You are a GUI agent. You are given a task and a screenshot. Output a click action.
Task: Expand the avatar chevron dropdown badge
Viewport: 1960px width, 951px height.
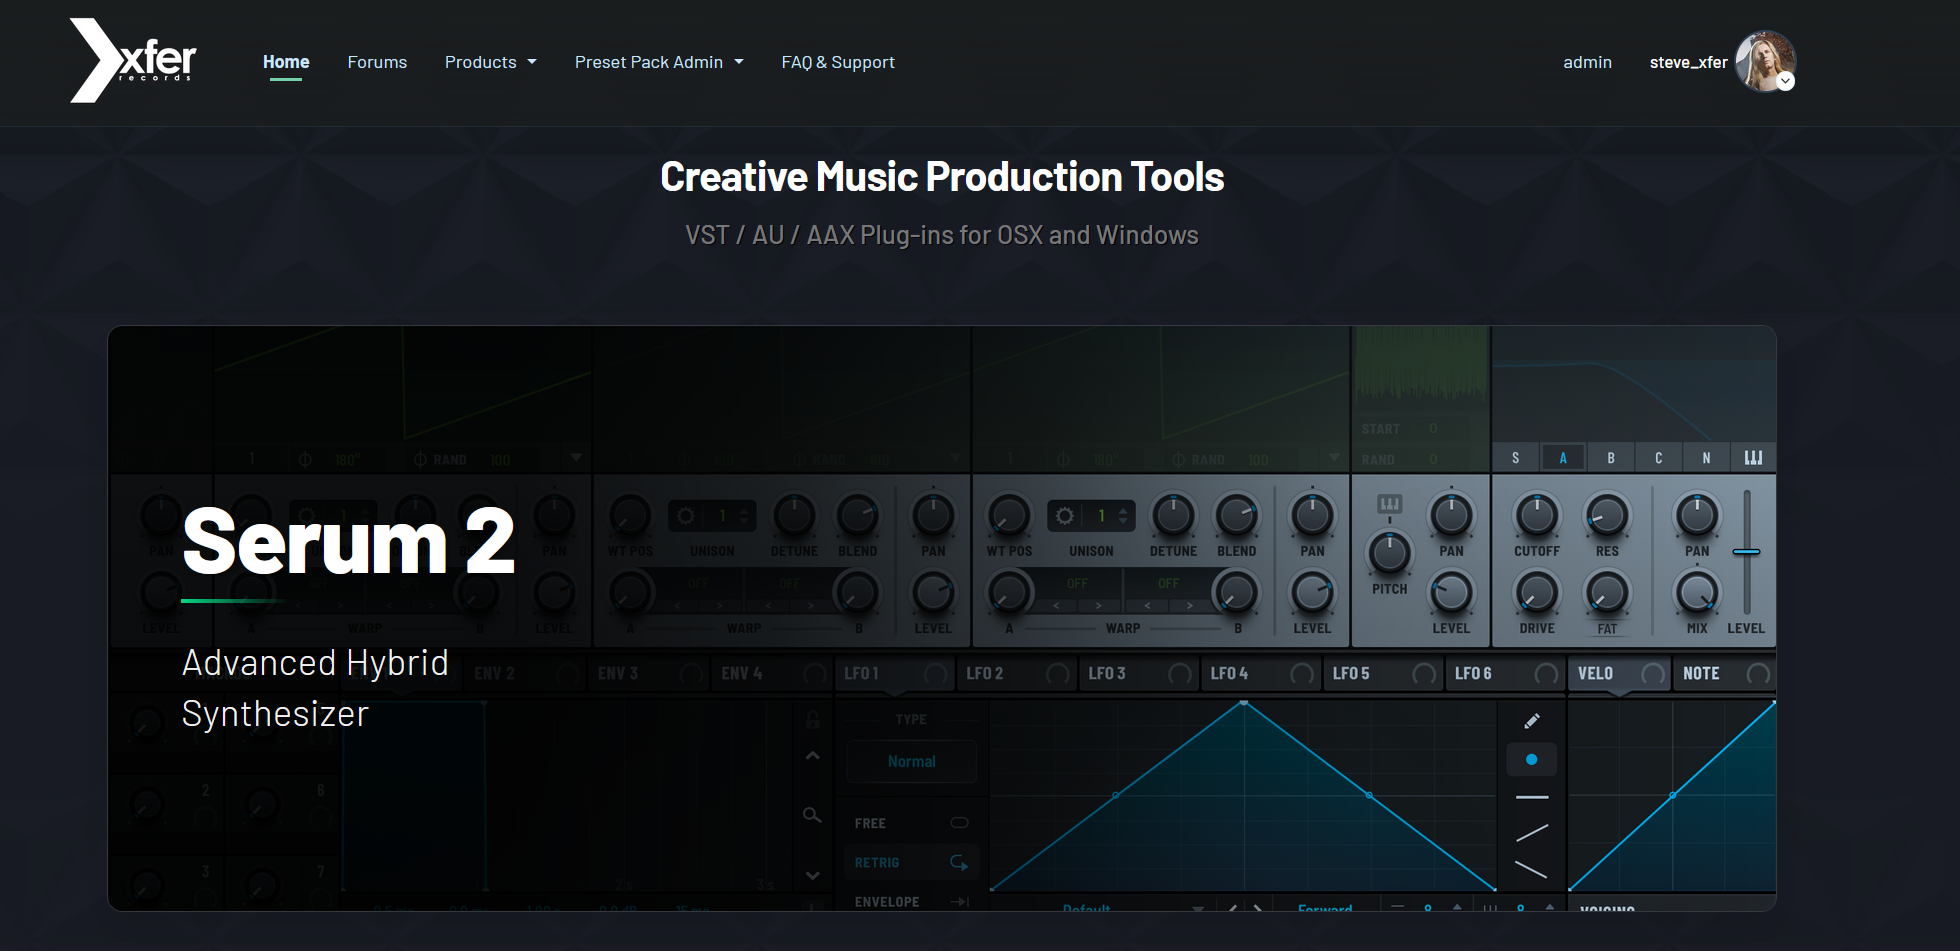[x=1786, y=82]
